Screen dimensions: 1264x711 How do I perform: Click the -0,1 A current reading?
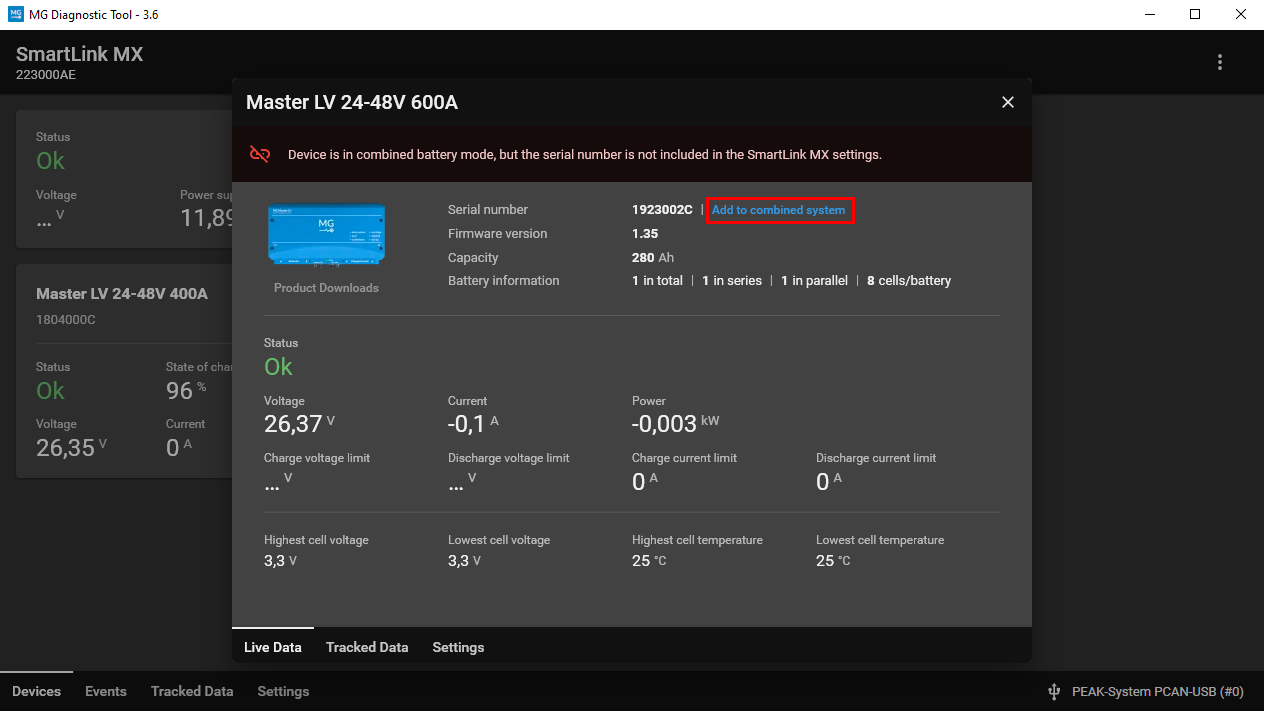[x=473, y=424]
